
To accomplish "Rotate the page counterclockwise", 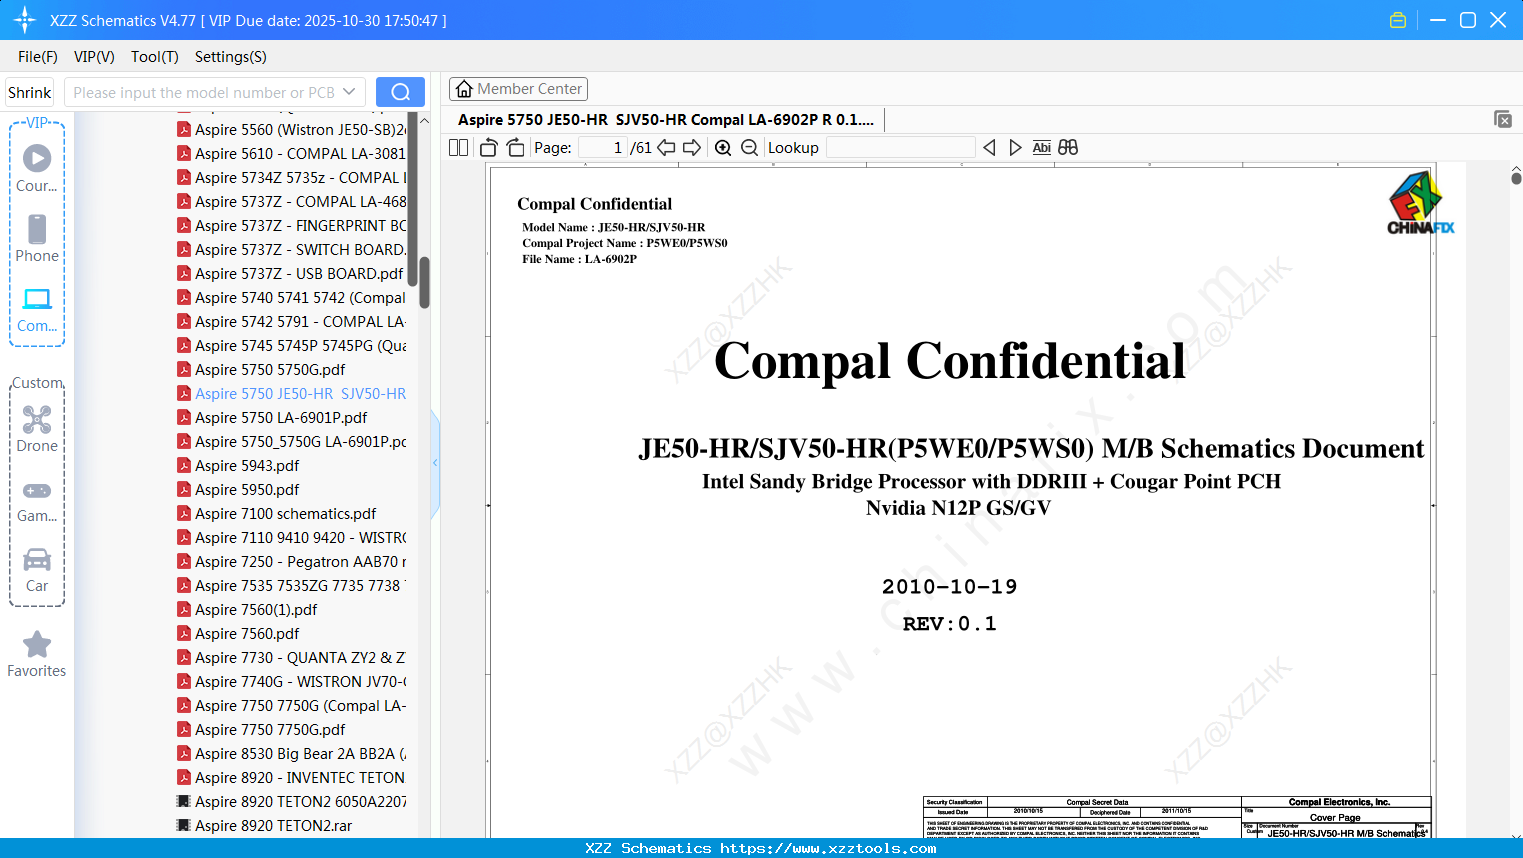I will click(x=489, y=148).
